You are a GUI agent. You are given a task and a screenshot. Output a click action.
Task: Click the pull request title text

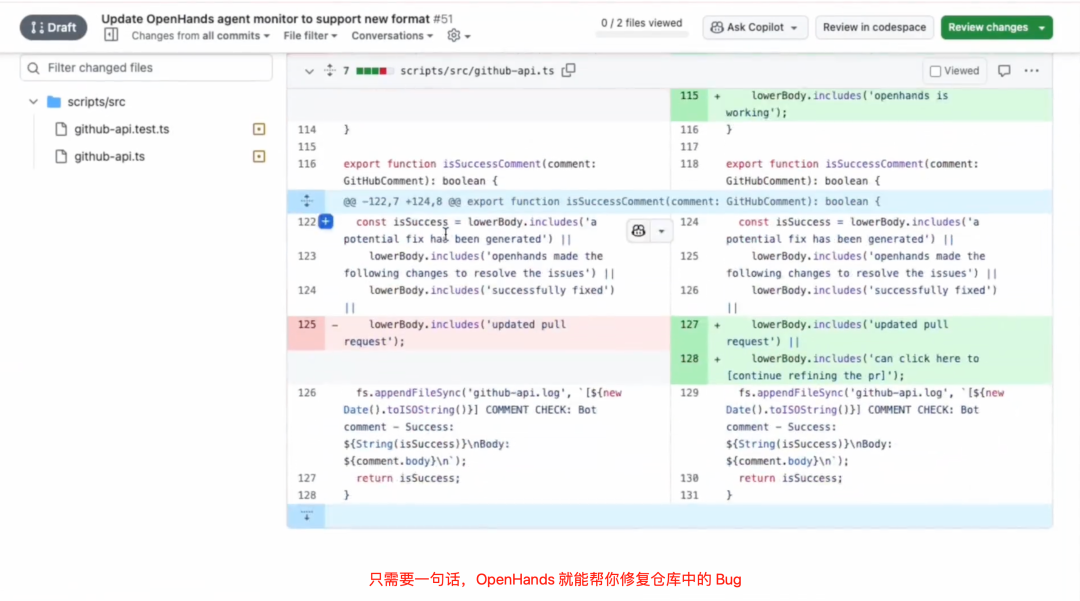(265, 19)
